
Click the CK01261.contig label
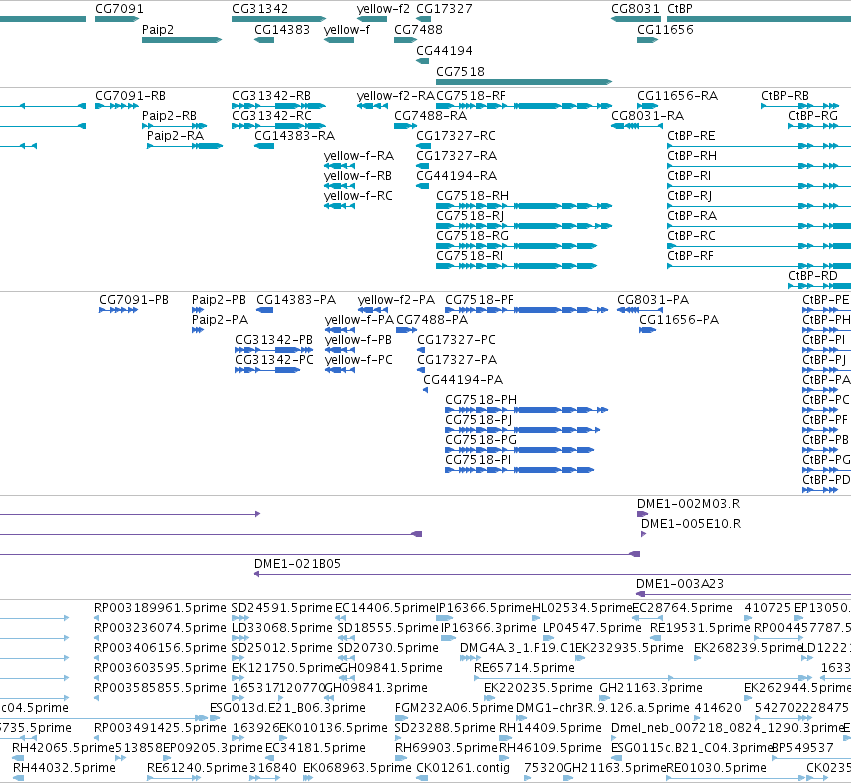coord(463,768)
